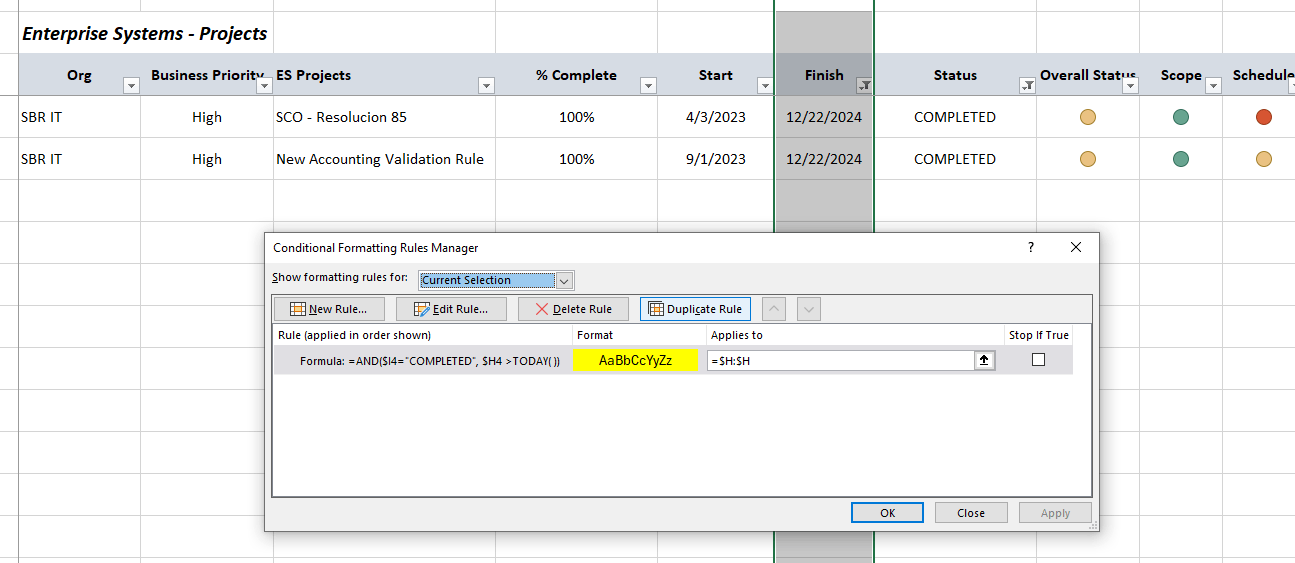Select 100% cell in SCO row
The width and height of the screenshot is (1295, 563).
click(x=577, y=117)
